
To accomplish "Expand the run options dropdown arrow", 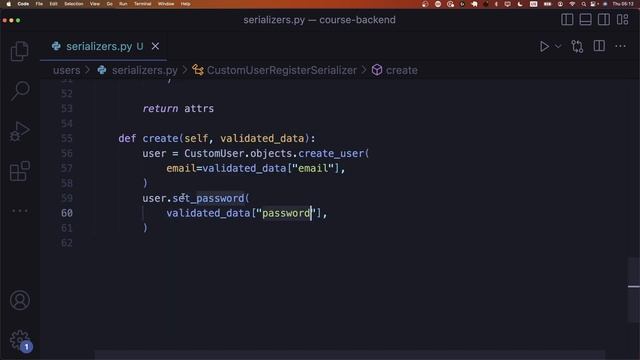I will point(558,46).
